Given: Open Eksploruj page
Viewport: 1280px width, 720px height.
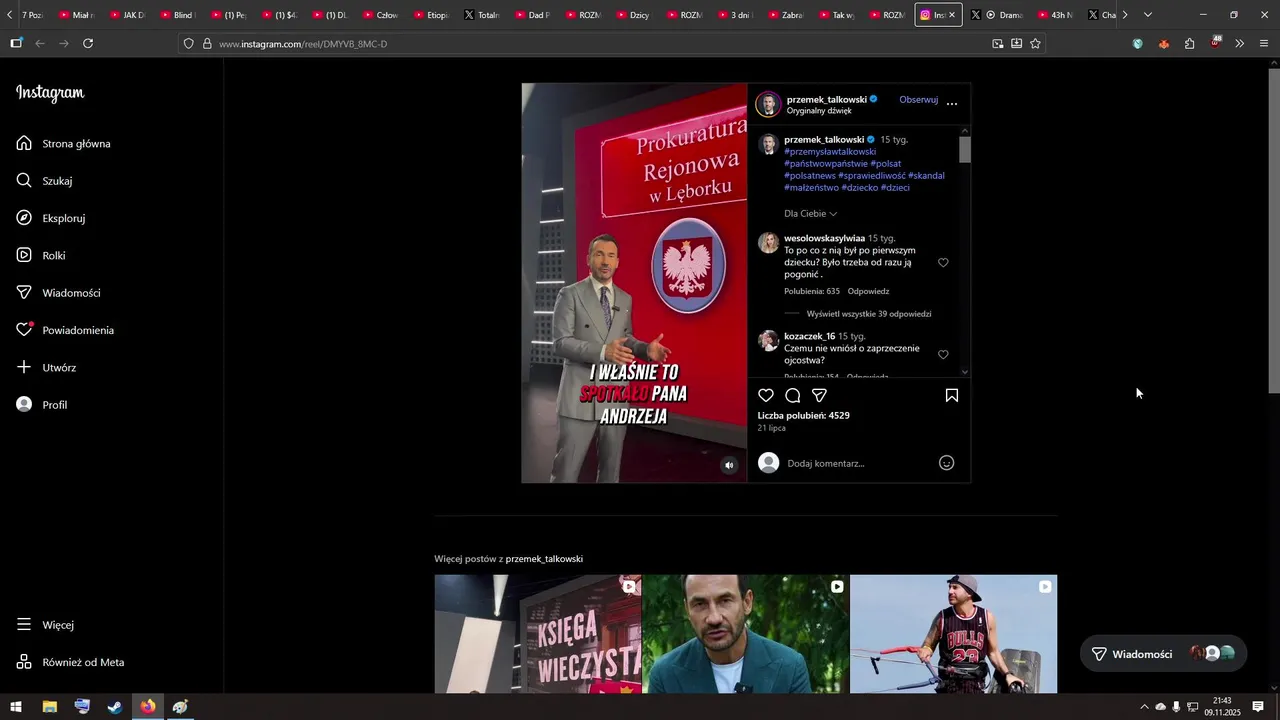Looking at the screenshot, I should point(51,218).
